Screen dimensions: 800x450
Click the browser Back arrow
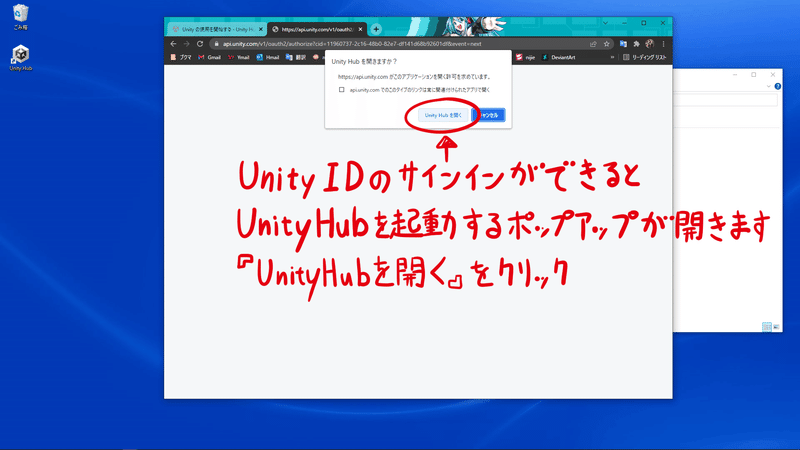click(x=173, y=44)
